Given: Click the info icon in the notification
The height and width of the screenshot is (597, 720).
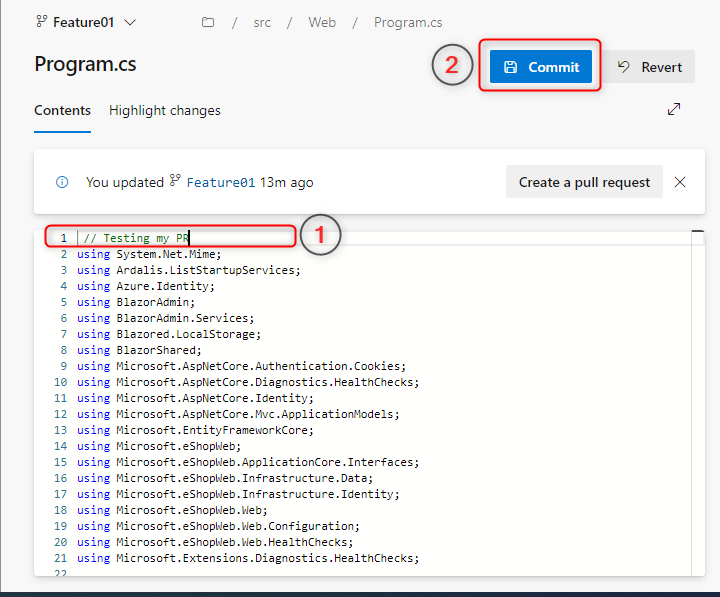Looking at the screenshot, I should (x=62, y=182).
